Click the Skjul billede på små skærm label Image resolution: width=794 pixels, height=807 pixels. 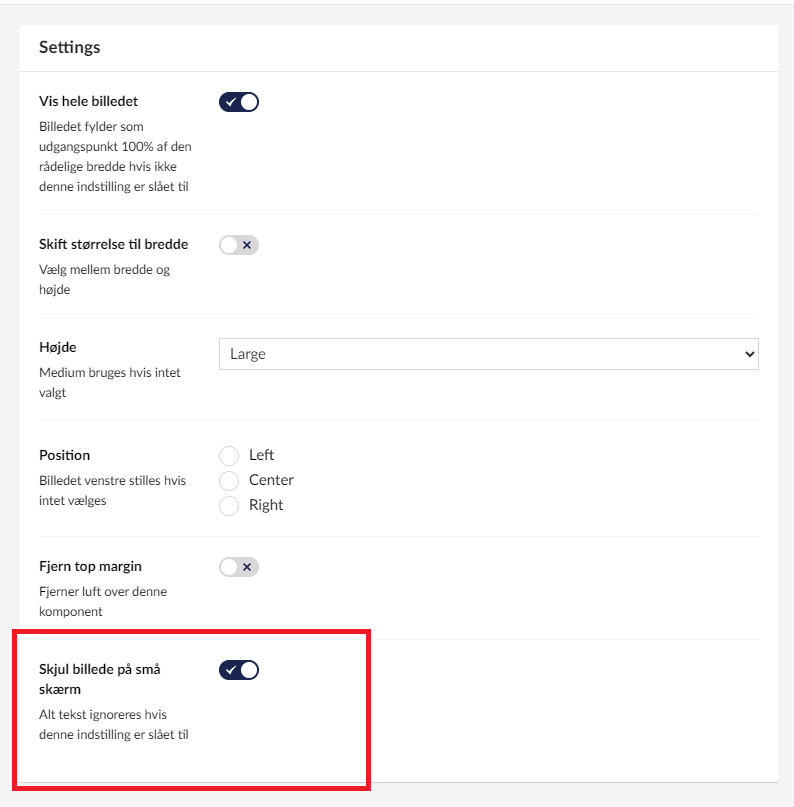(99, 679)
